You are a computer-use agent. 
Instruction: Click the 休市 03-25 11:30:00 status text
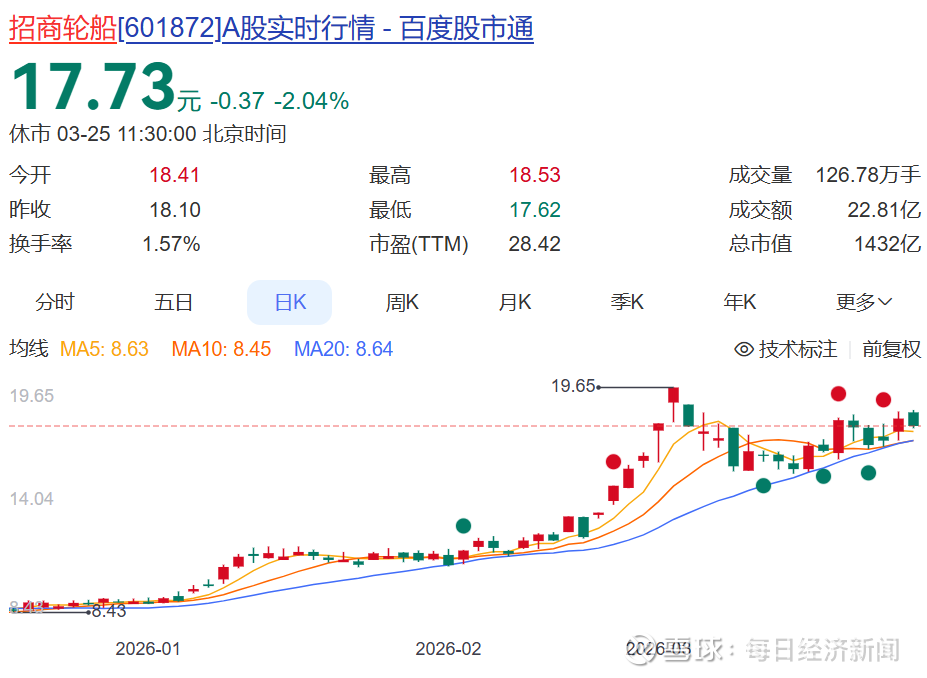tap(148, 134)
